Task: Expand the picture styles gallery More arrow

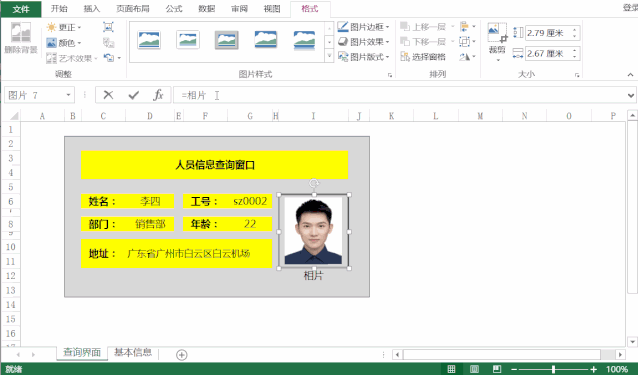Action: point(329,56)
